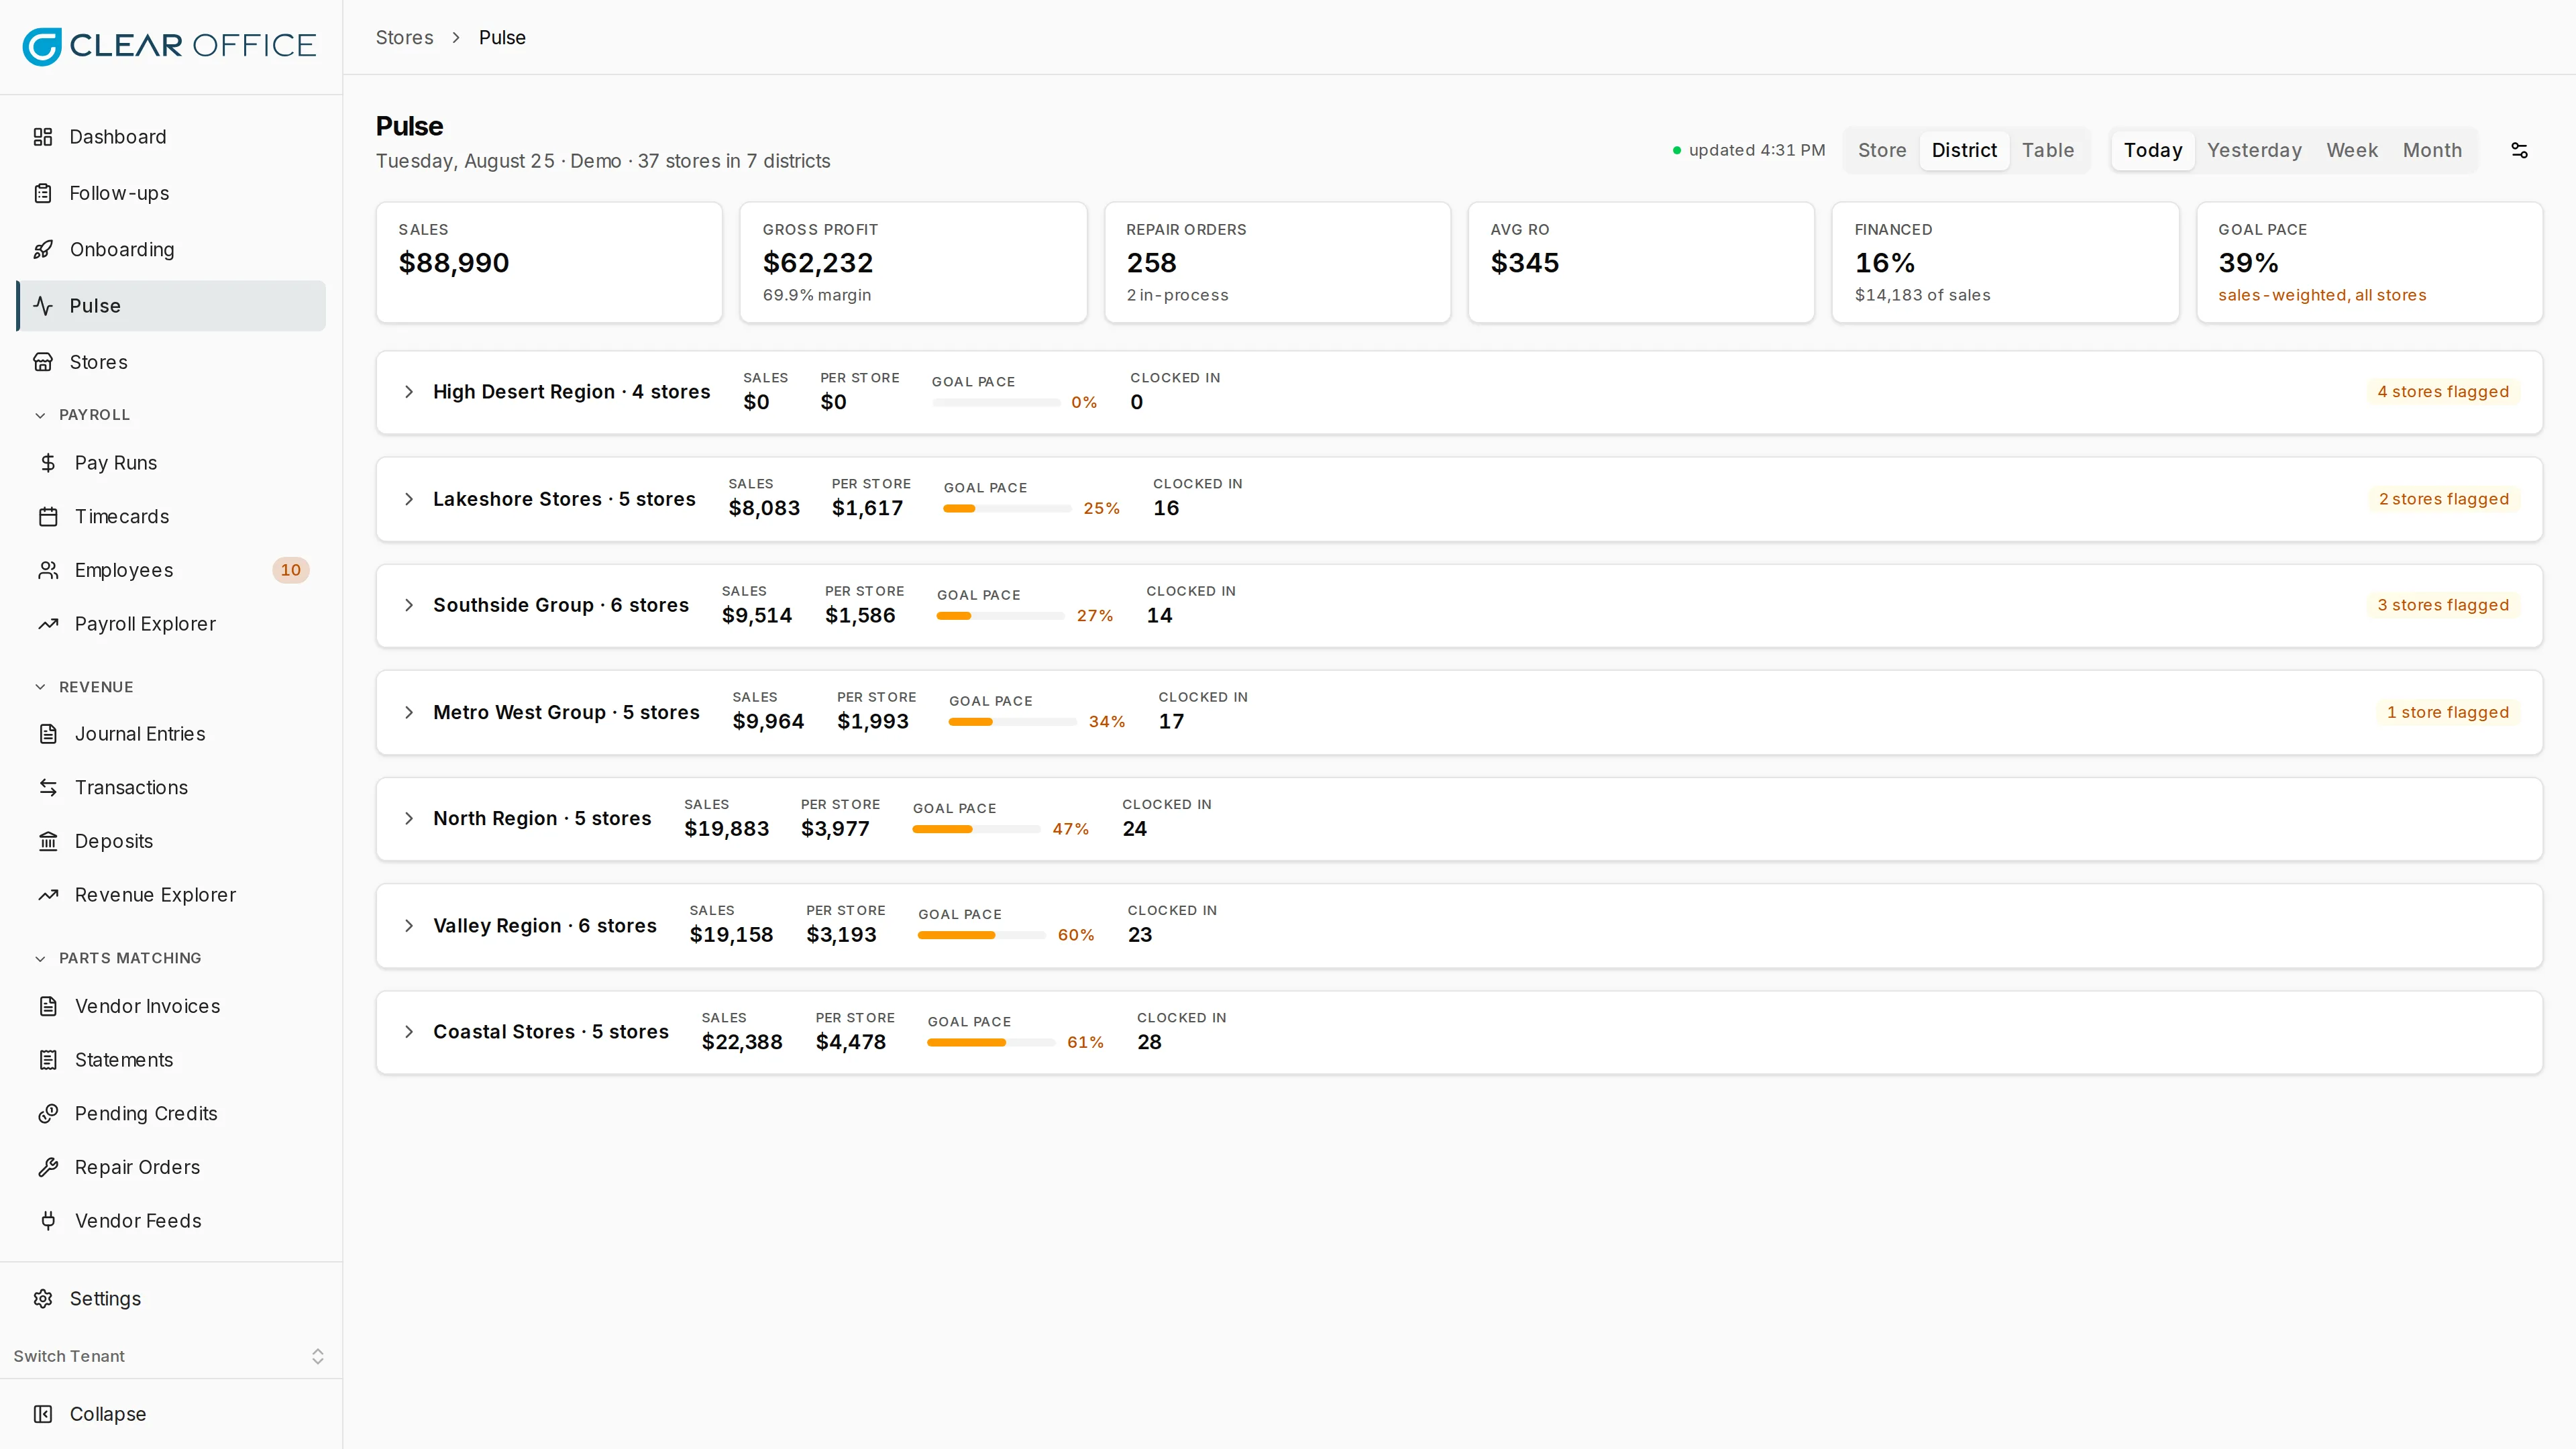Image resolution: width=2576 pixels, height=1449 pixels.
Task: Open Statements in sidebar
Action: [x=170, y=1060]
